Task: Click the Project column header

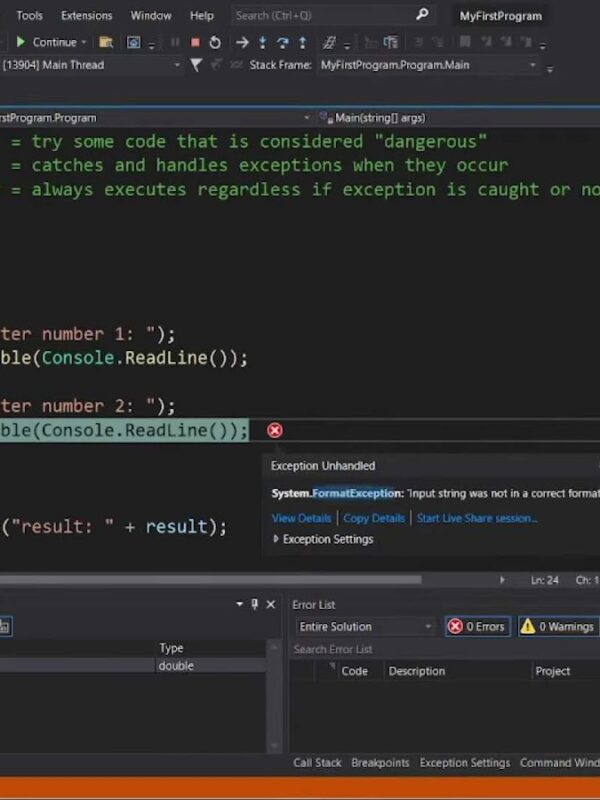Action: pyautogui.click(x=553, y=671)
